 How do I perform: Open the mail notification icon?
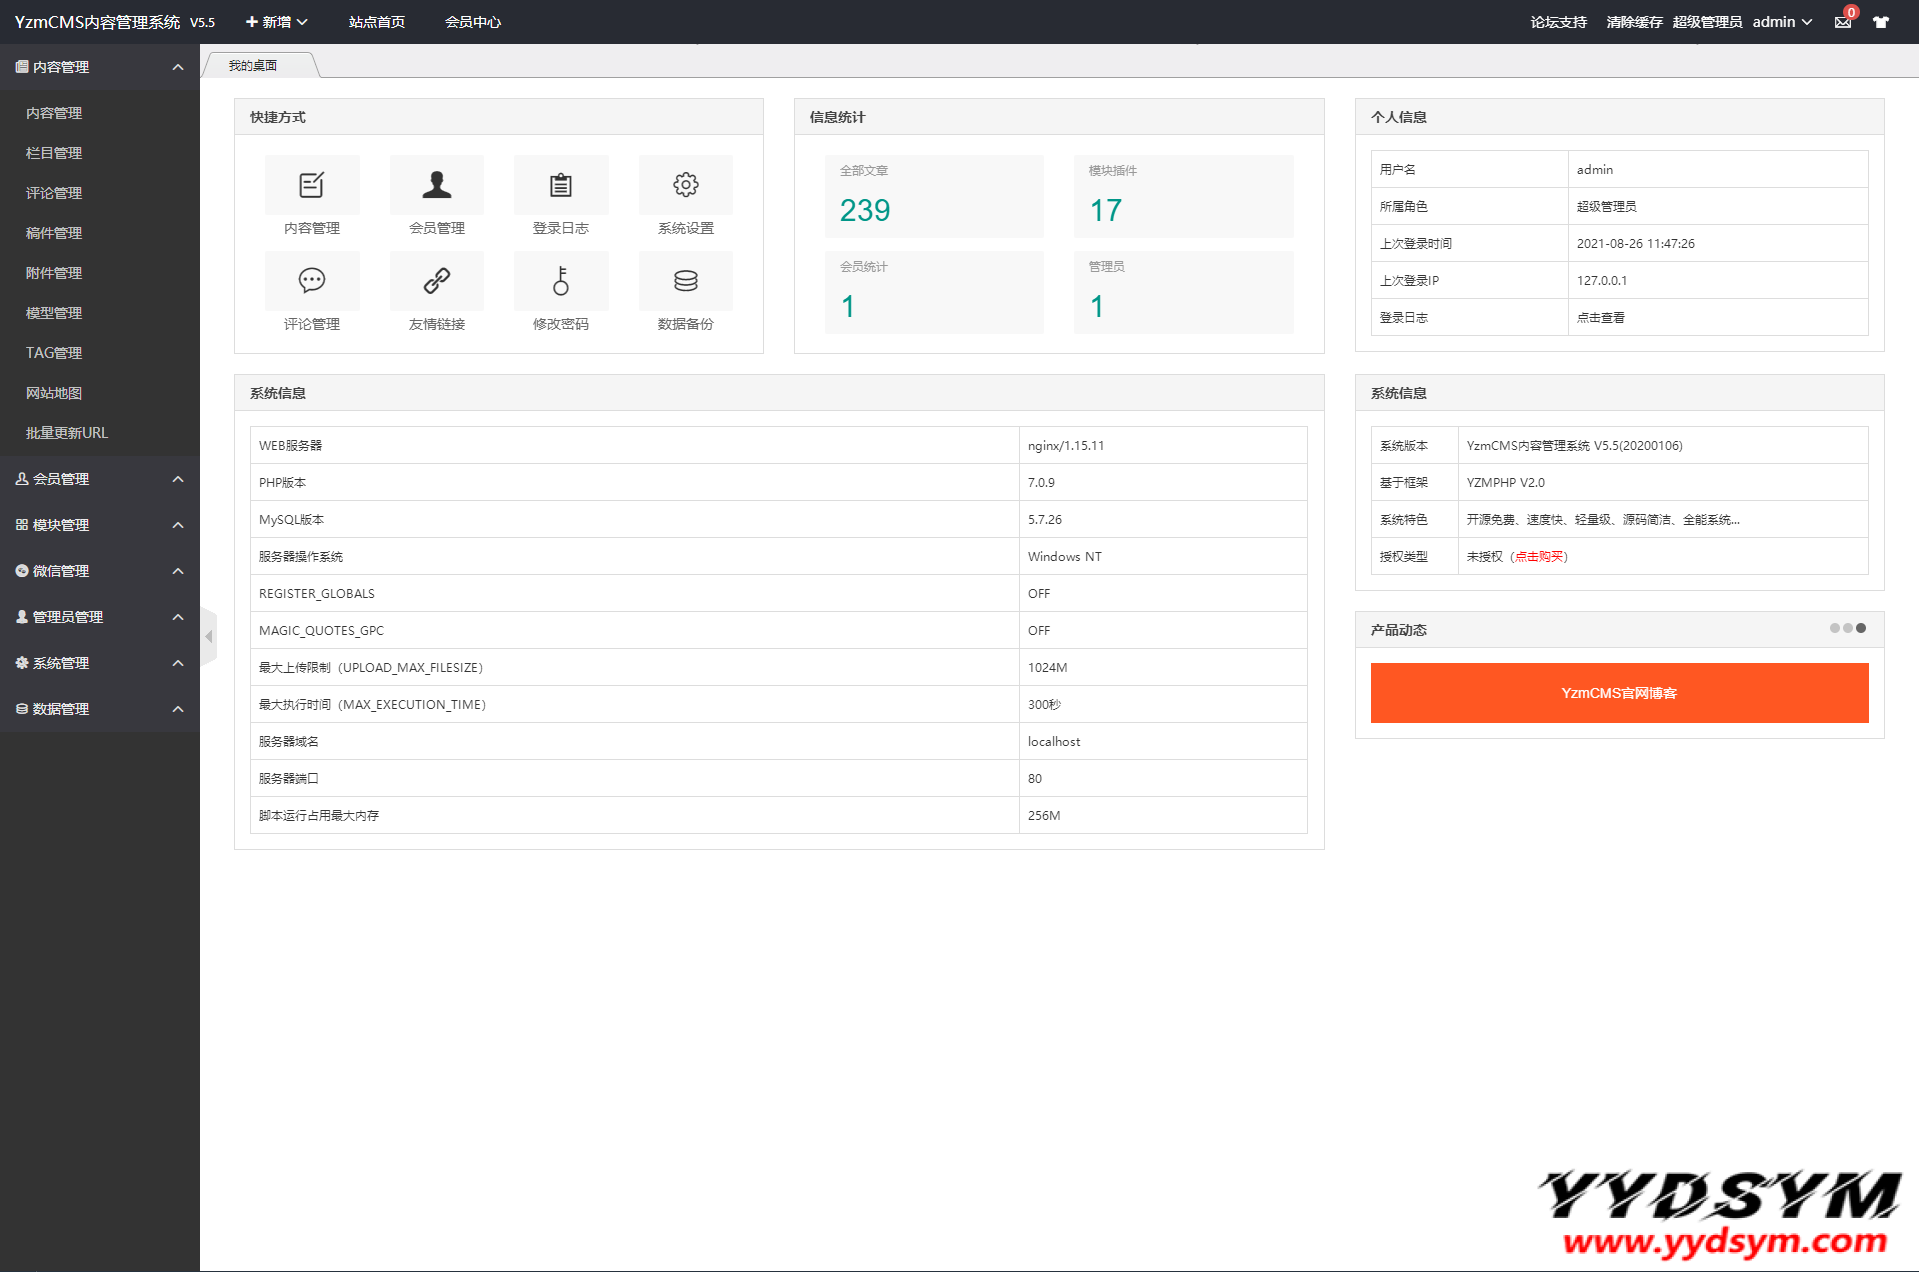click(x=1842, y=22)
